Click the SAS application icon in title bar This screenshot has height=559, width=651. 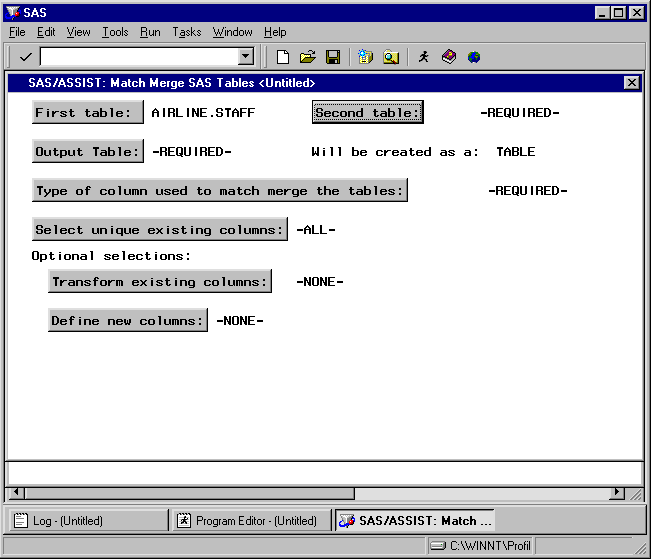click(13, 12)
